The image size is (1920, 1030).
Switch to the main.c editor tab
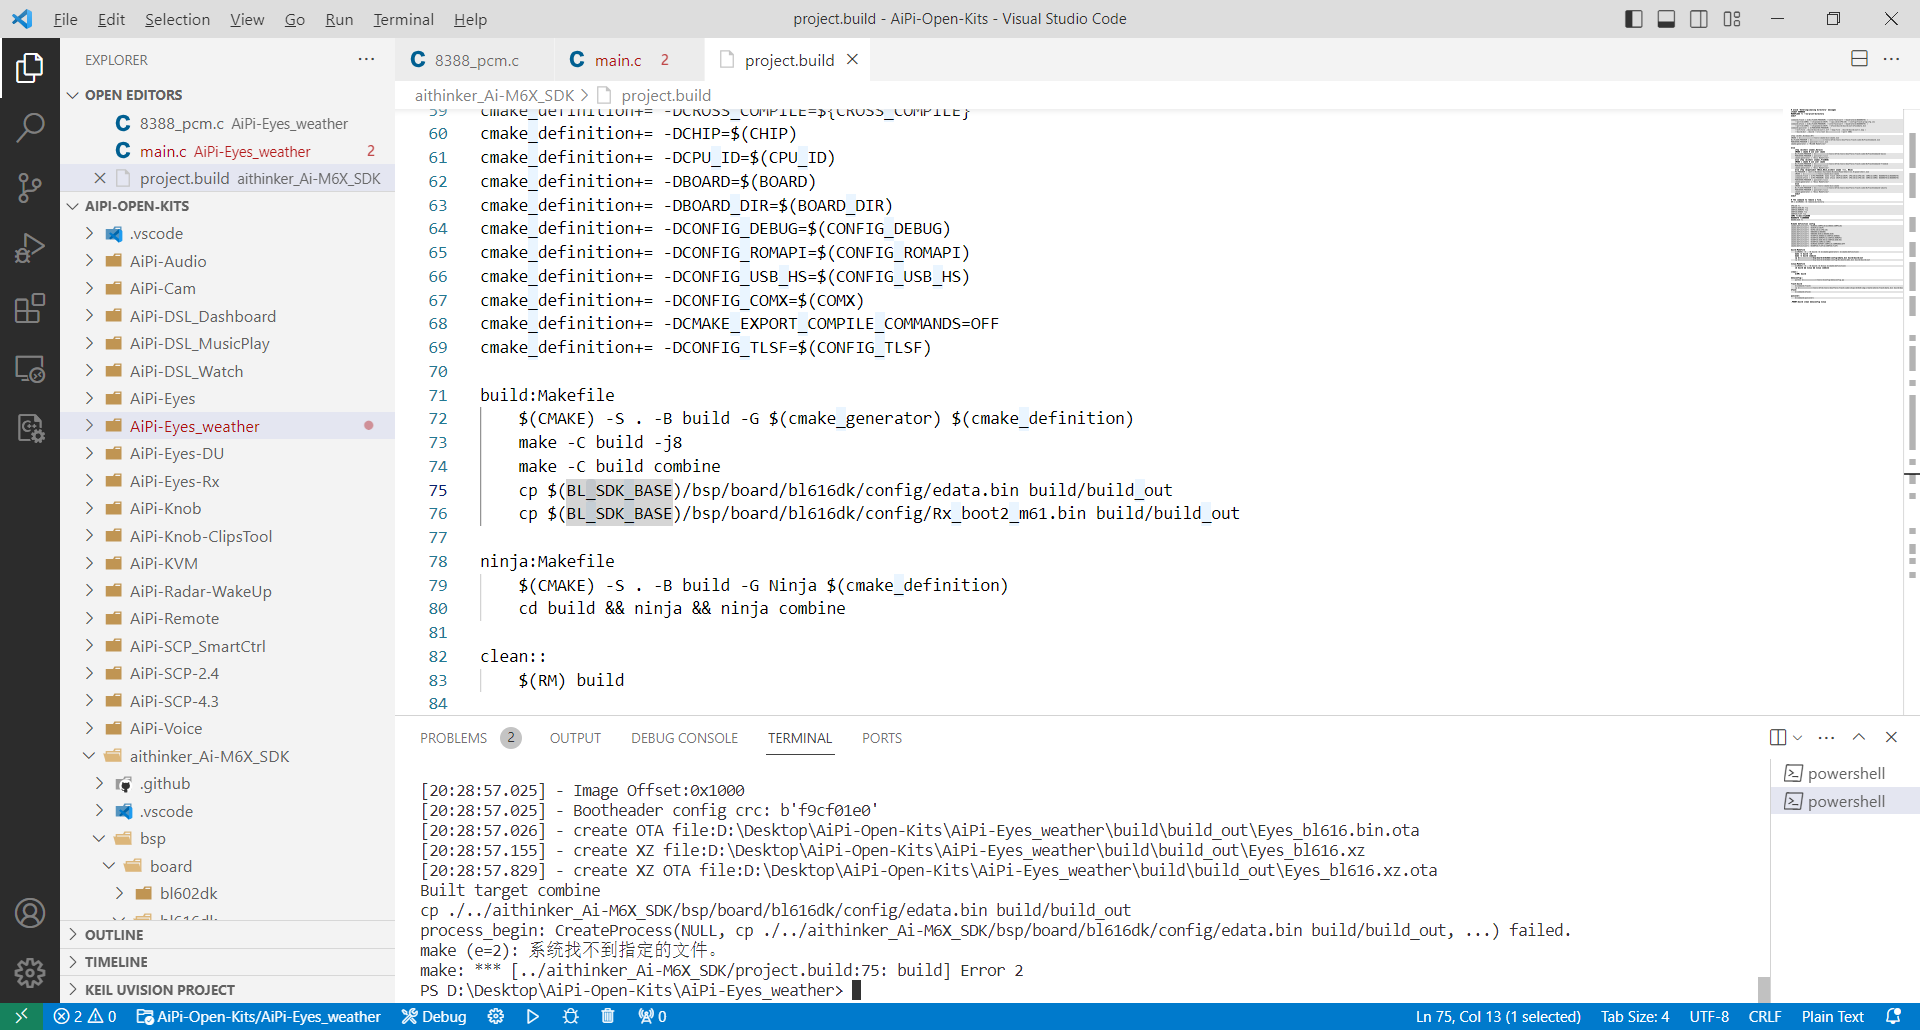[x=629, y=60]
